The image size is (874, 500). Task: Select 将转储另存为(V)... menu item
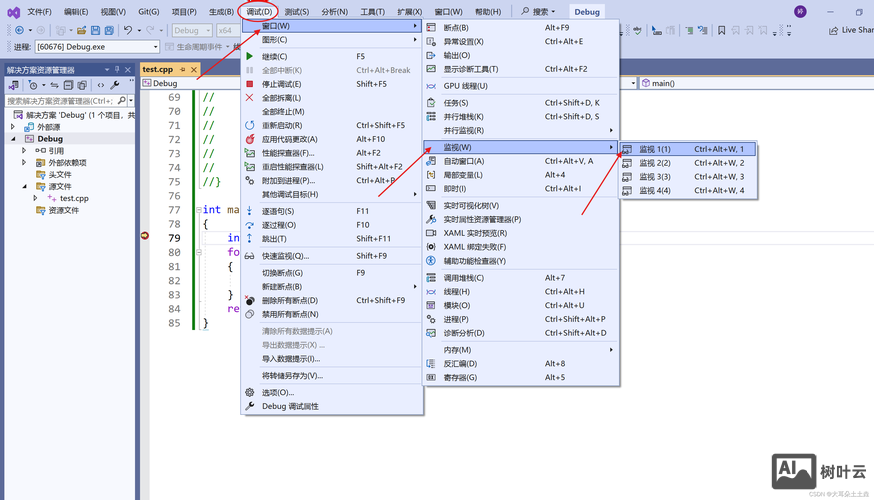click(x=332, y=375)
